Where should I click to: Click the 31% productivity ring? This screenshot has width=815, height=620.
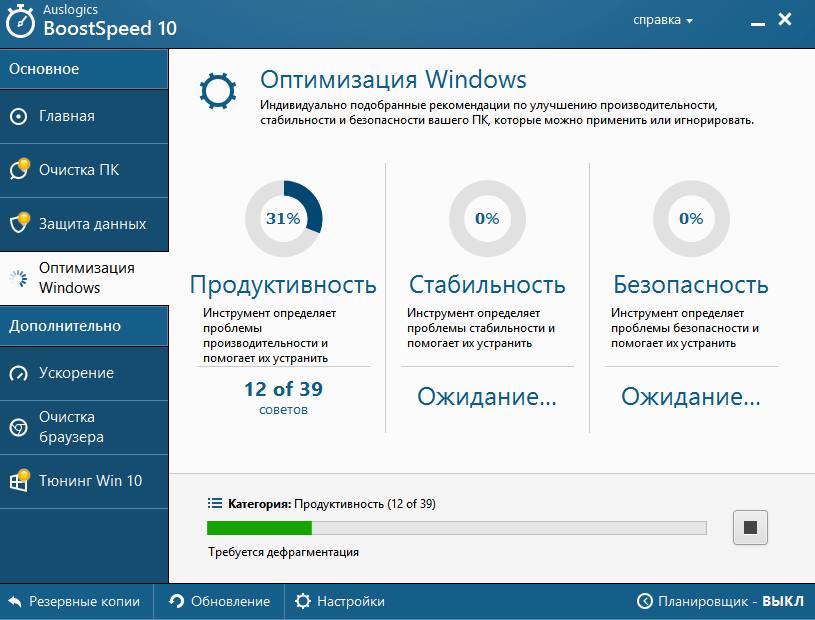click(283, 218)
